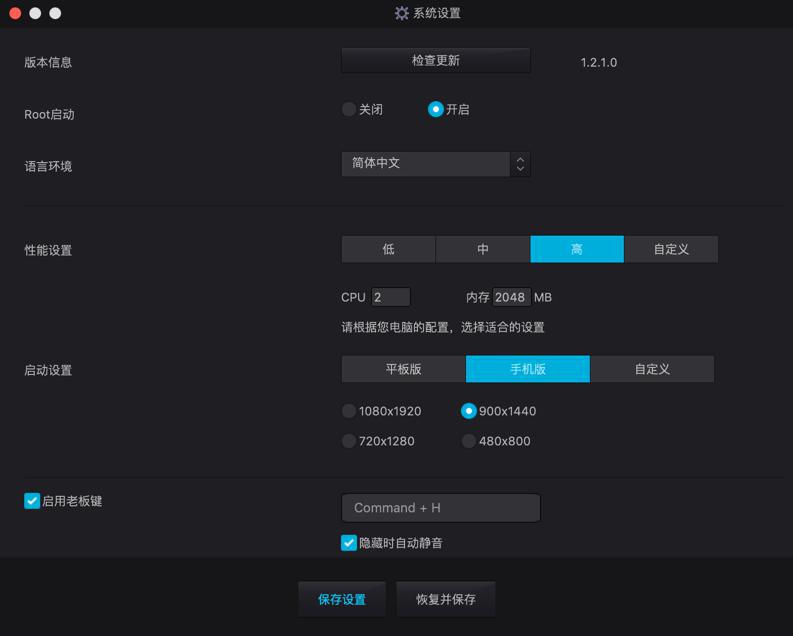Click the 启动设置 label

[48, 370]
